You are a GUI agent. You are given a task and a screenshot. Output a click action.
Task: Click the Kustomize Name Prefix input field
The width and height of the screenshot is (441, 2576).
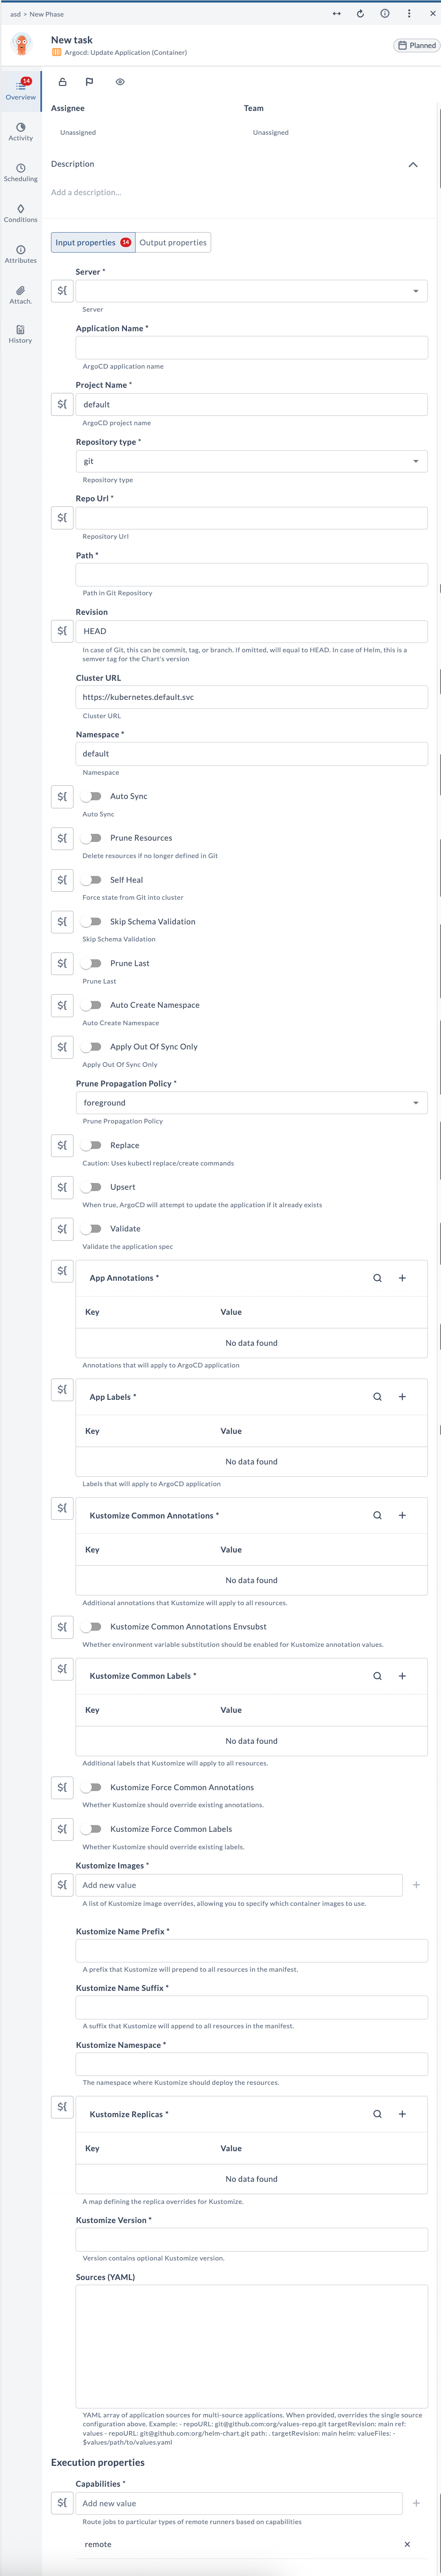click(252, 1951)
